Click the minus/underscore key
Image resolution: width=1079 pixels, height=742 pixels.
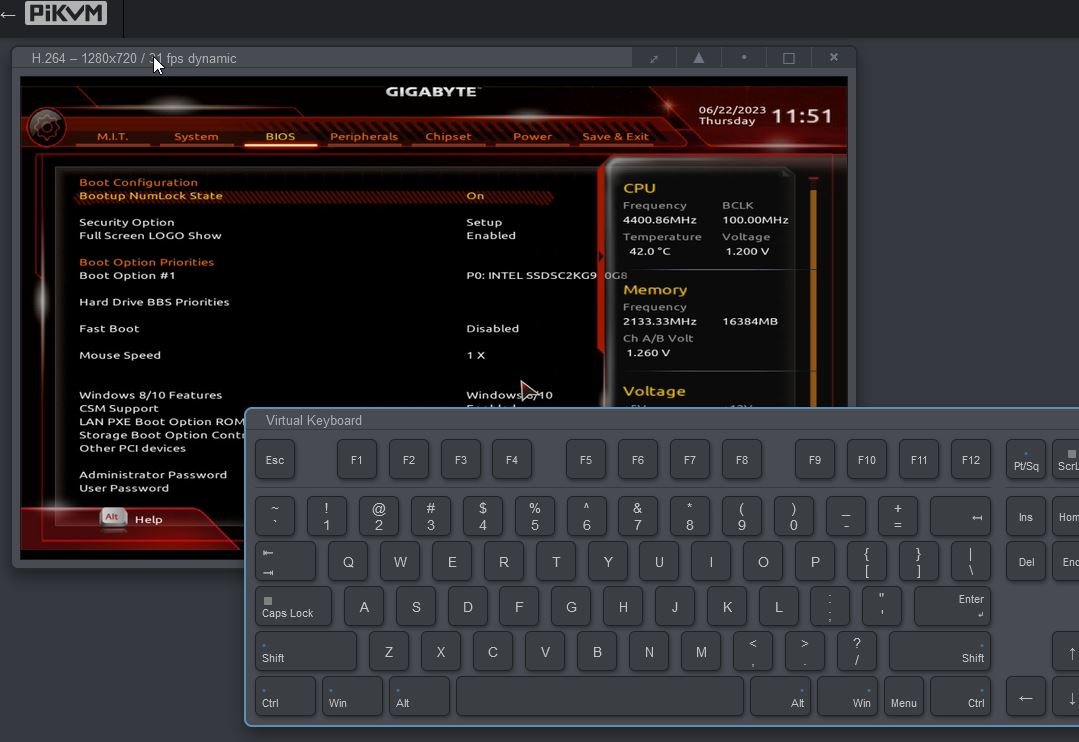click(x=846, y=516)
